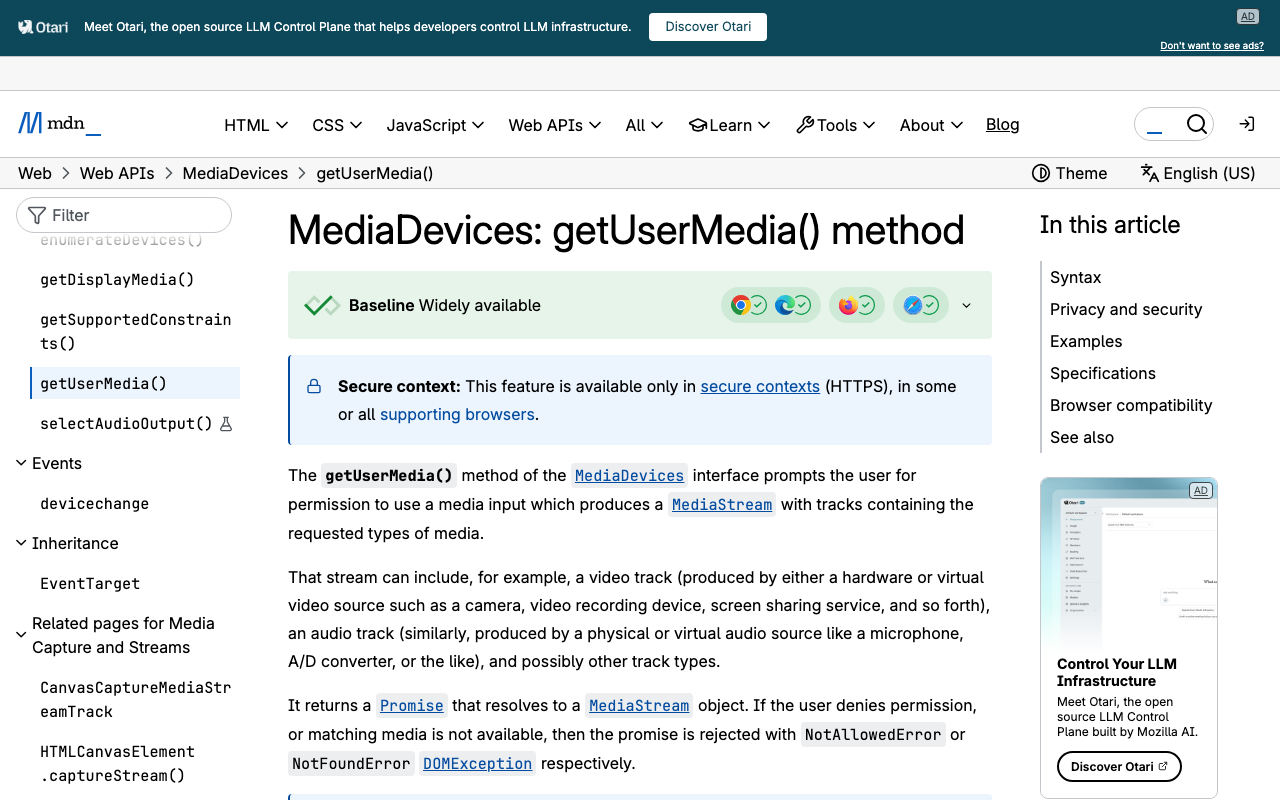The height and width of the screenshot is (800, 1280).
Task: Open the All menu
Action: (644, 125)
